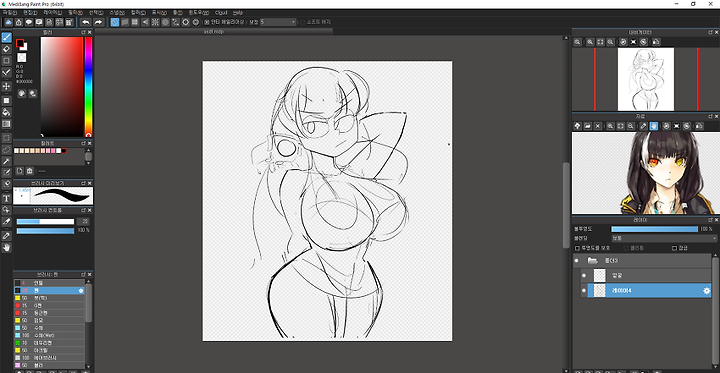Turn on the vanishing point snap icon
720x373 pixels.
[145, 22]
